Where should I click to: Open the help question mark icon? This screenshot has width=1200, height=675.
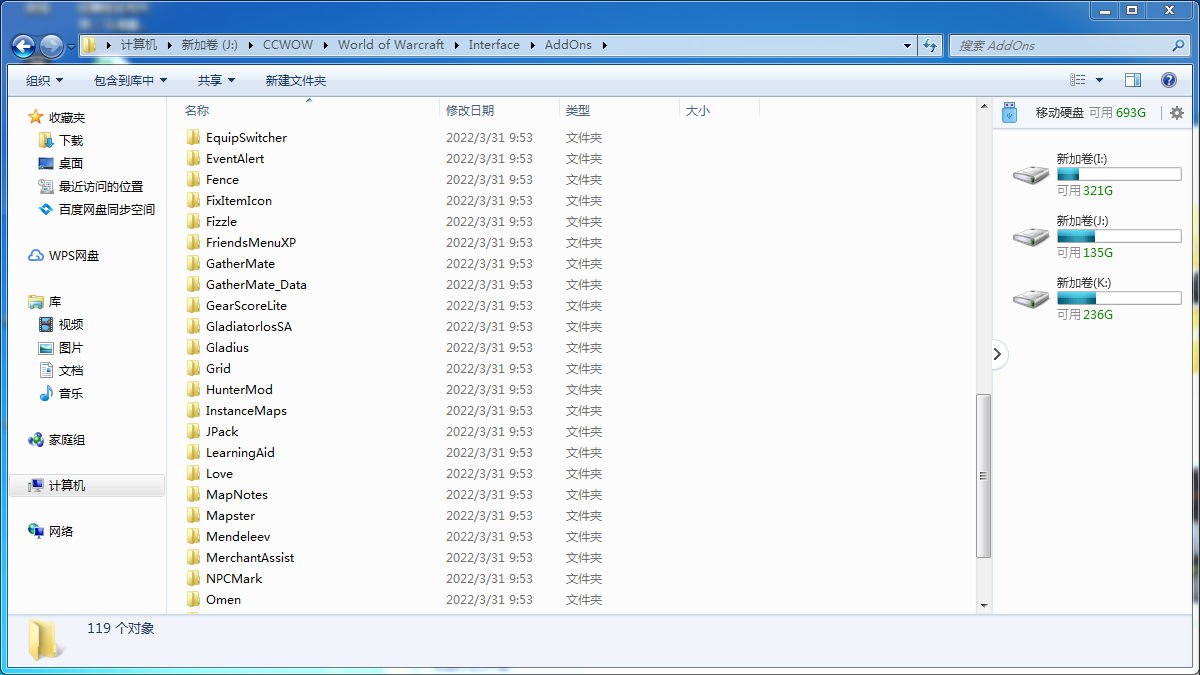click(x=1168, y=80)
